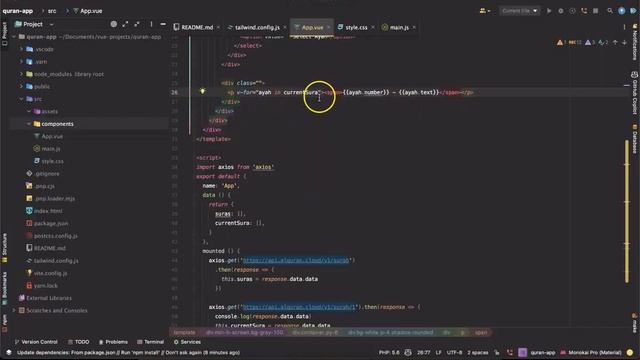Screen dimensions: 640x360
Task: Hide the Project panel using the minus icon
Action: pos(163,24)
